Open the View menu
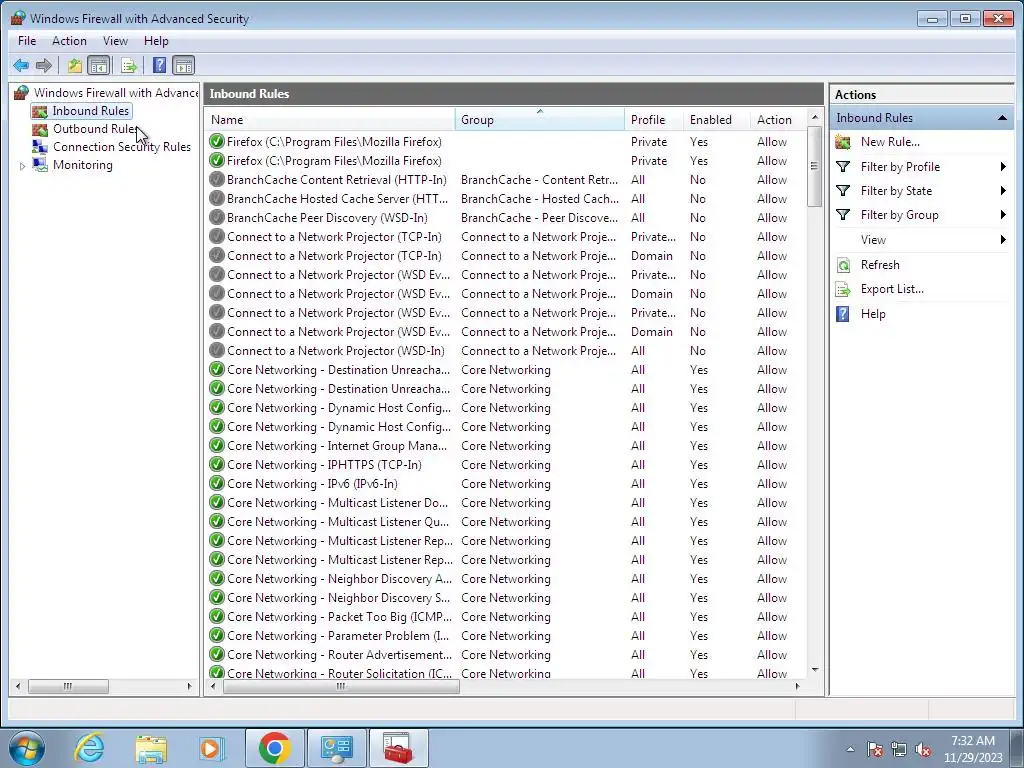The height and width of the screenshot is (768, 1024). click(115, 40)
